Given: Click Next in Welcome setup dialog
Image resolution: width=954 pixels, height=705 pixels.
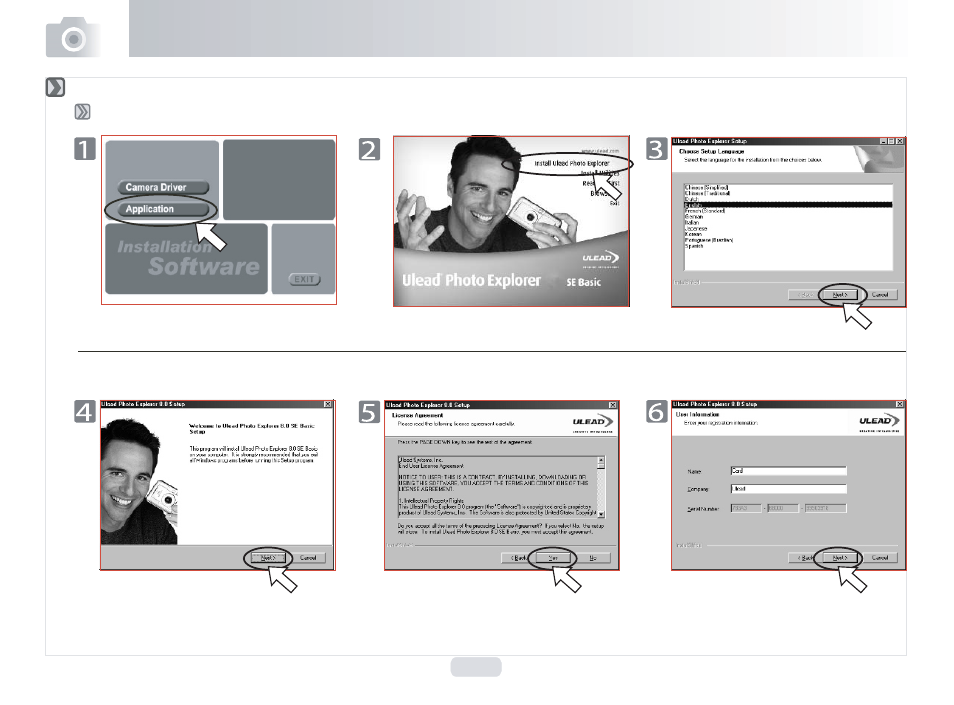Looking at the screenshot, I should (x=268, y=557).
